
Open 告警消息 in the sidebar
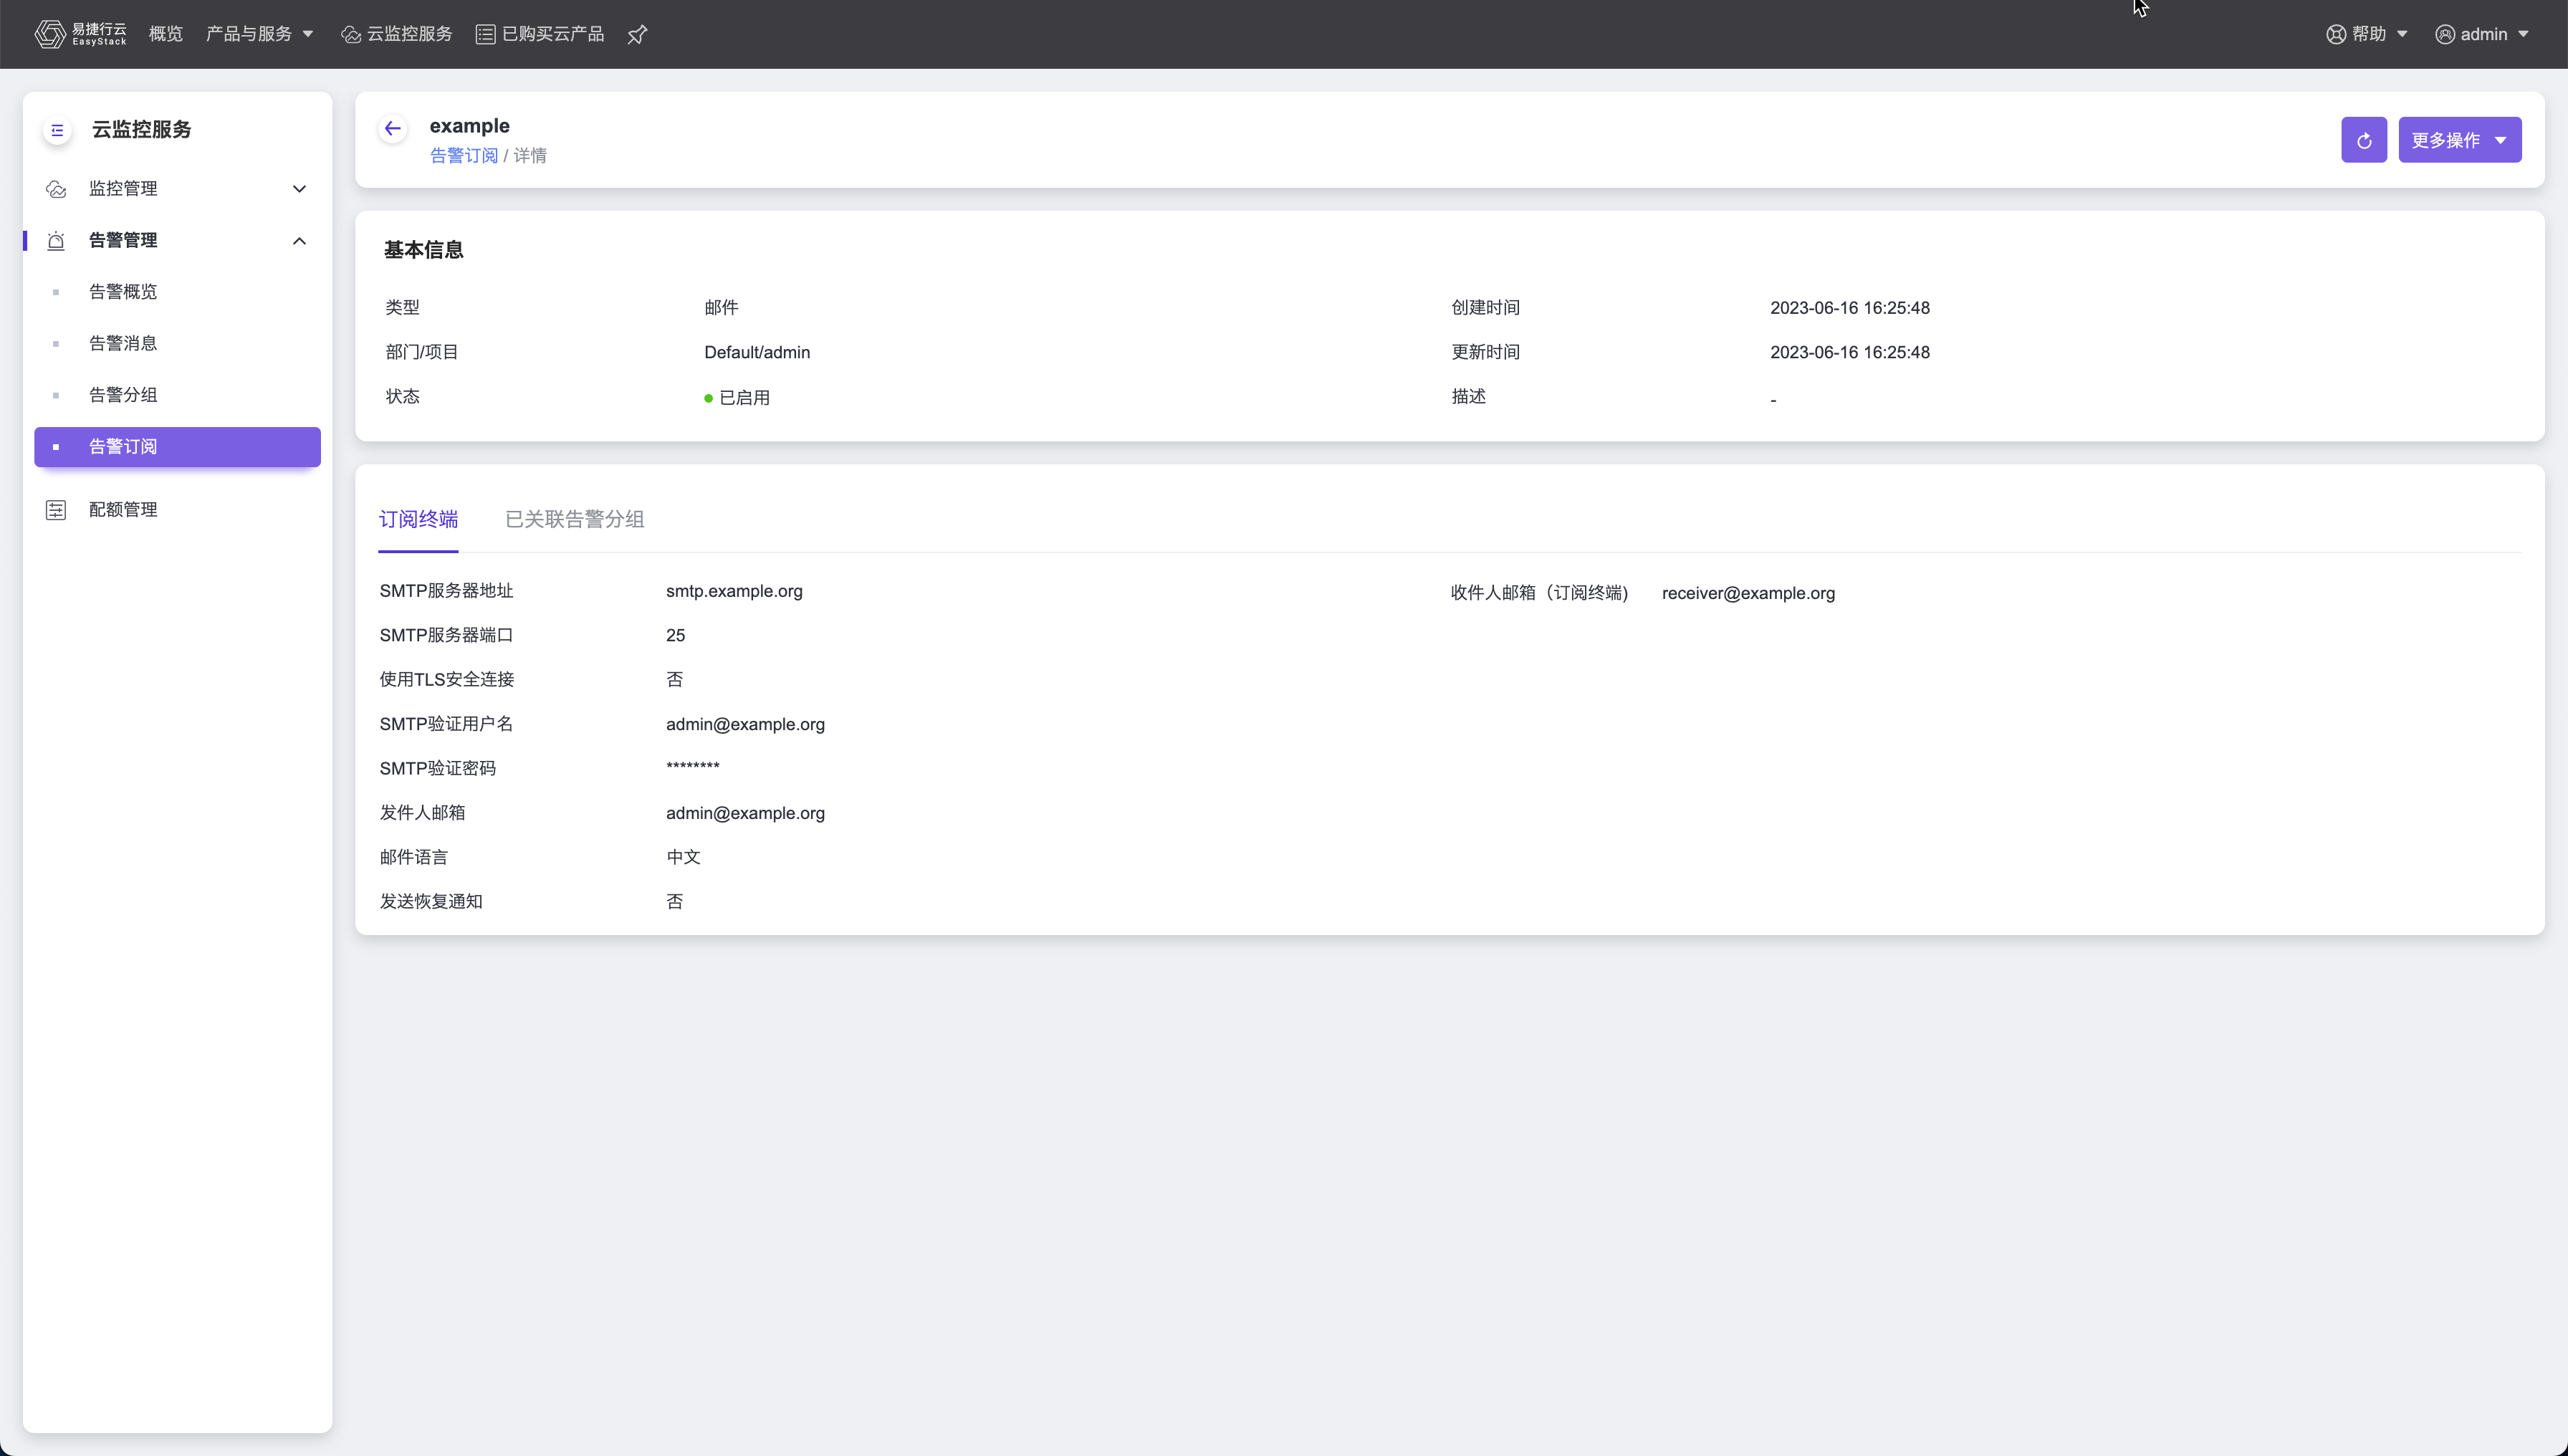(x=123, y=344)
